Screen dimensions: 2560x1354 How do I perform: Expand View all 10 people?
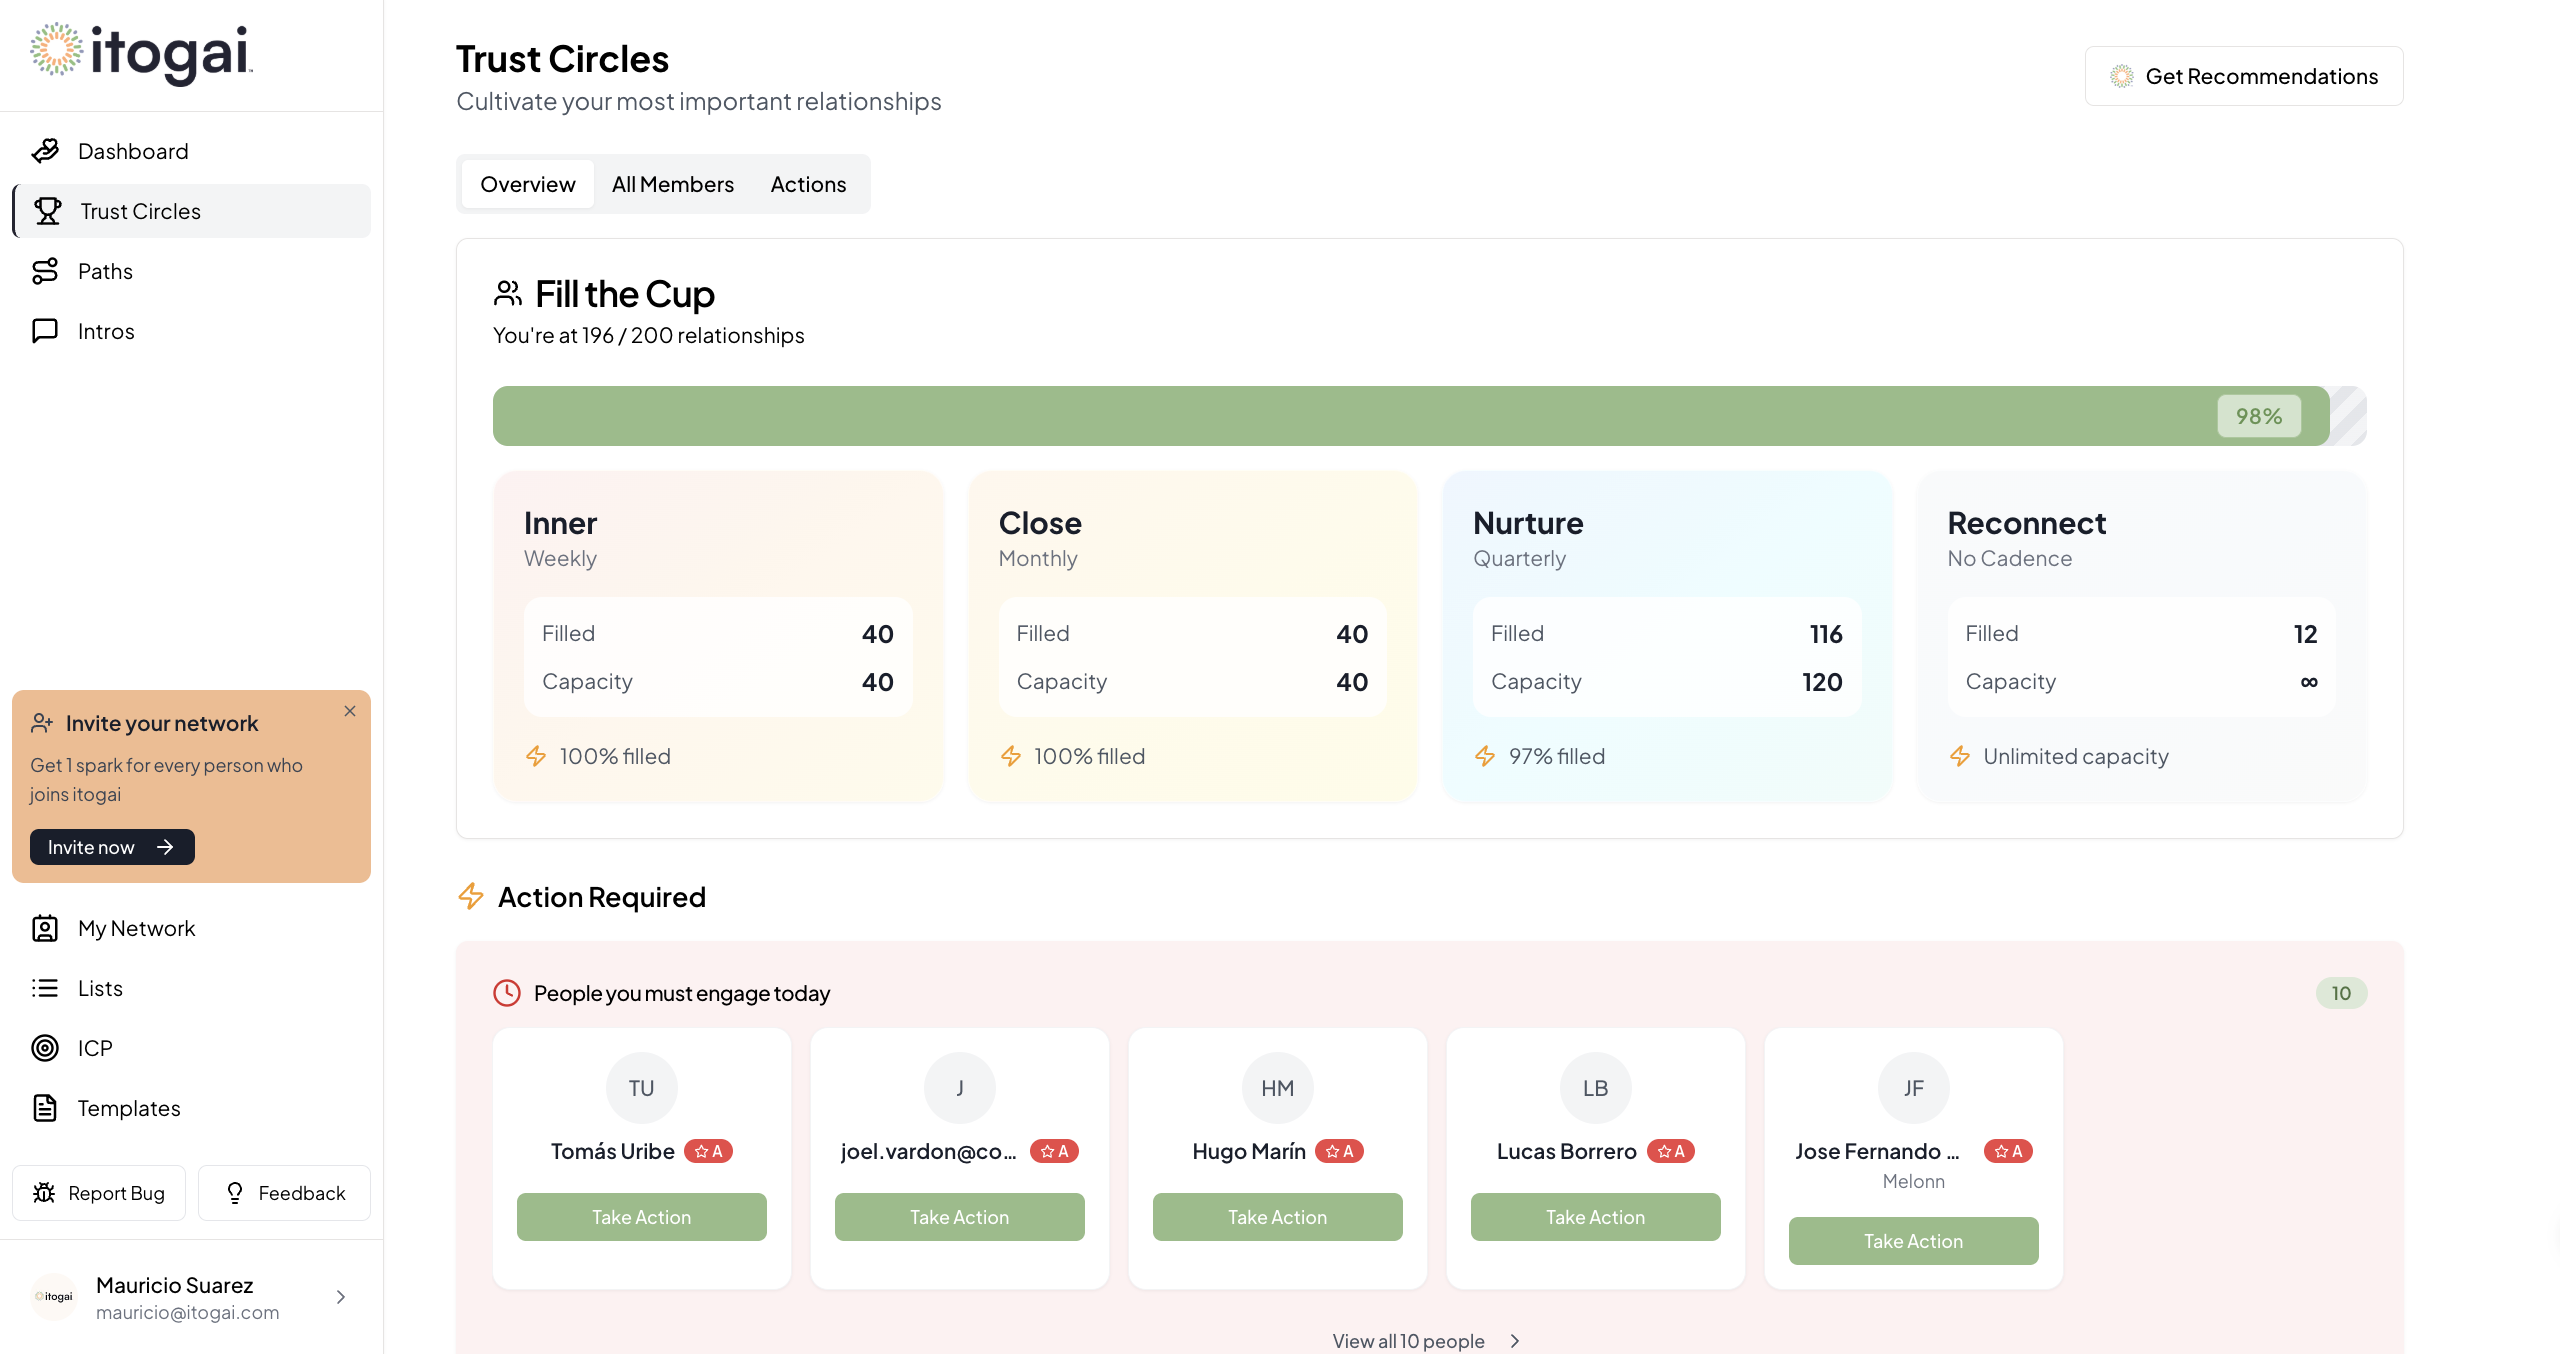(1426, 1341)
